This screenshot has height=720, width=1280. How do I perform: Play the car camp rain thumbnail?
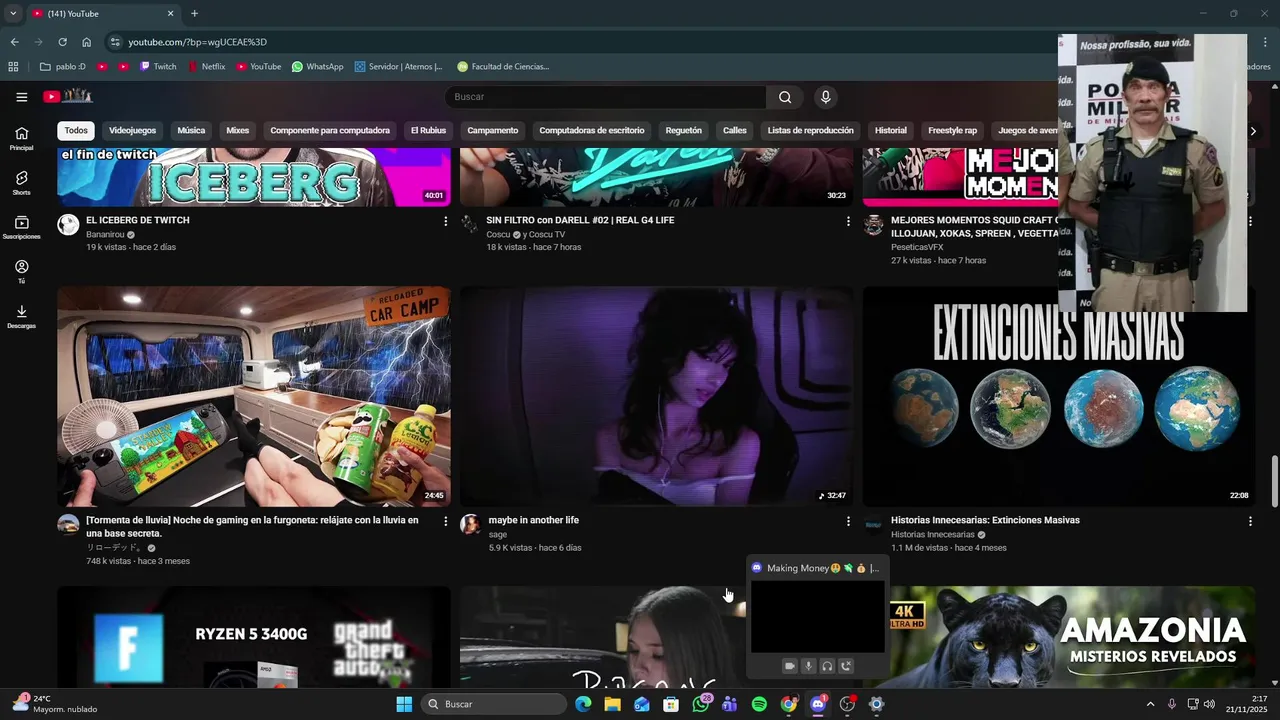[x=254, y=397]
